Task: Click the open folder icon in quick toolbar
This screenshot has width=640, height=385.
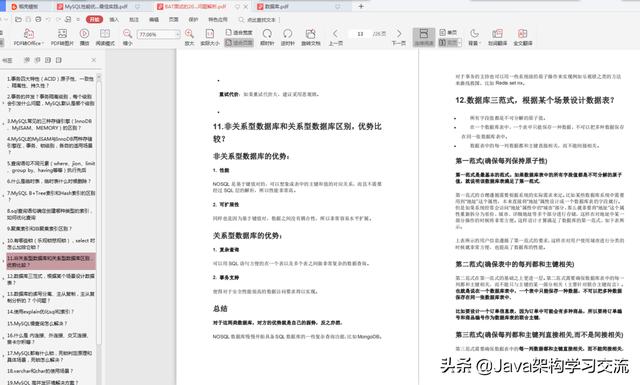Action: [x=18, y=19]
